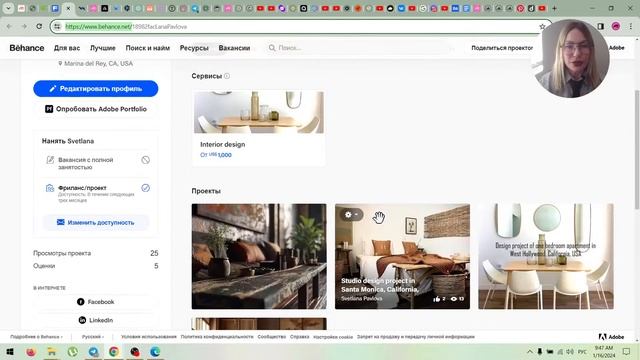Open the Behance home logo
The image size is (640, 360).
(27, 48)
